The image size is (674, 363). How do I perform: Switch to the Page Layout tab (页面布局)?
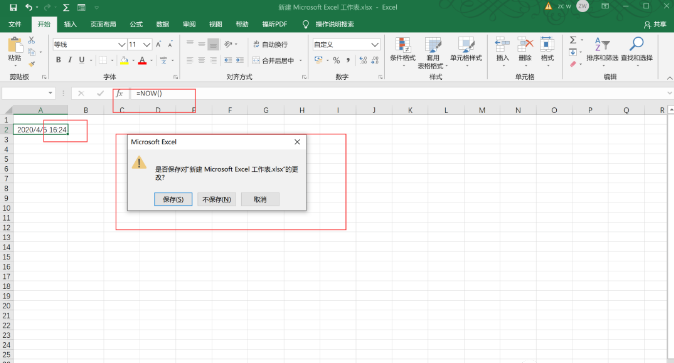point(103,24)
